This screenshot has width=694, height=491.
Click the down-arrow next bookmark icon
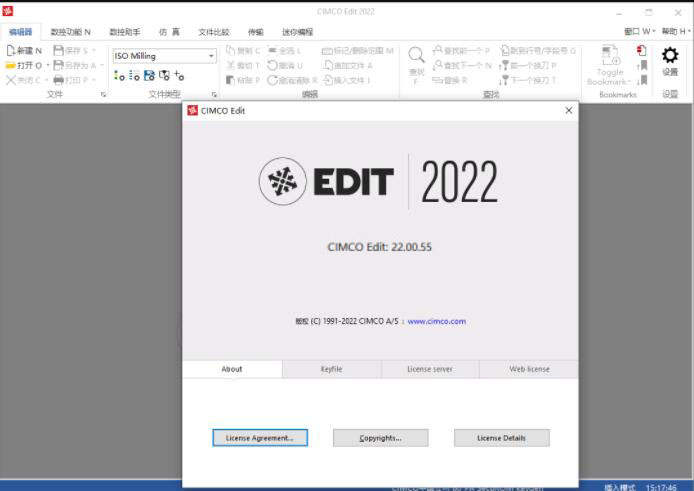(642, 80)
